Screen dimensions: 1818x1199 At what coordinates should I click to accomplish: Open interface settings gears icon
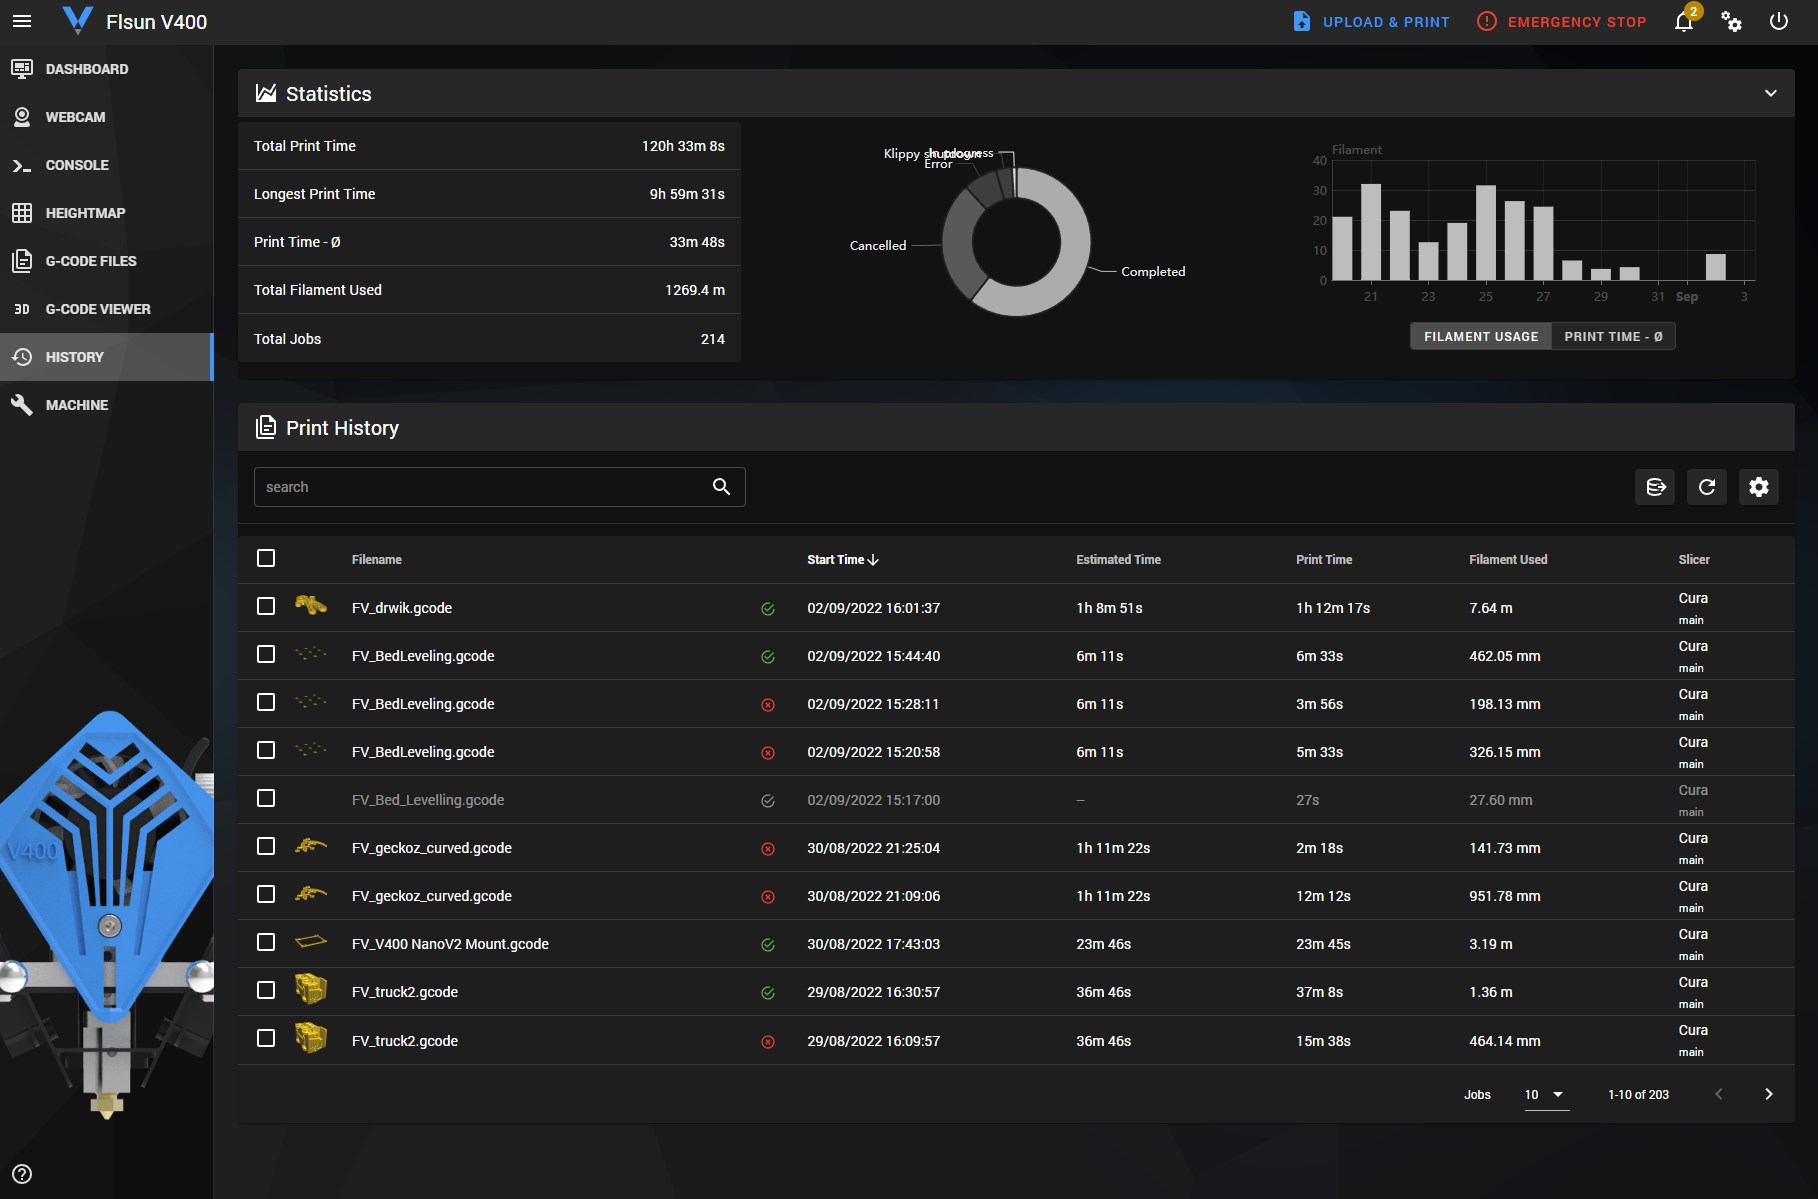click(x=1731, y=22)
